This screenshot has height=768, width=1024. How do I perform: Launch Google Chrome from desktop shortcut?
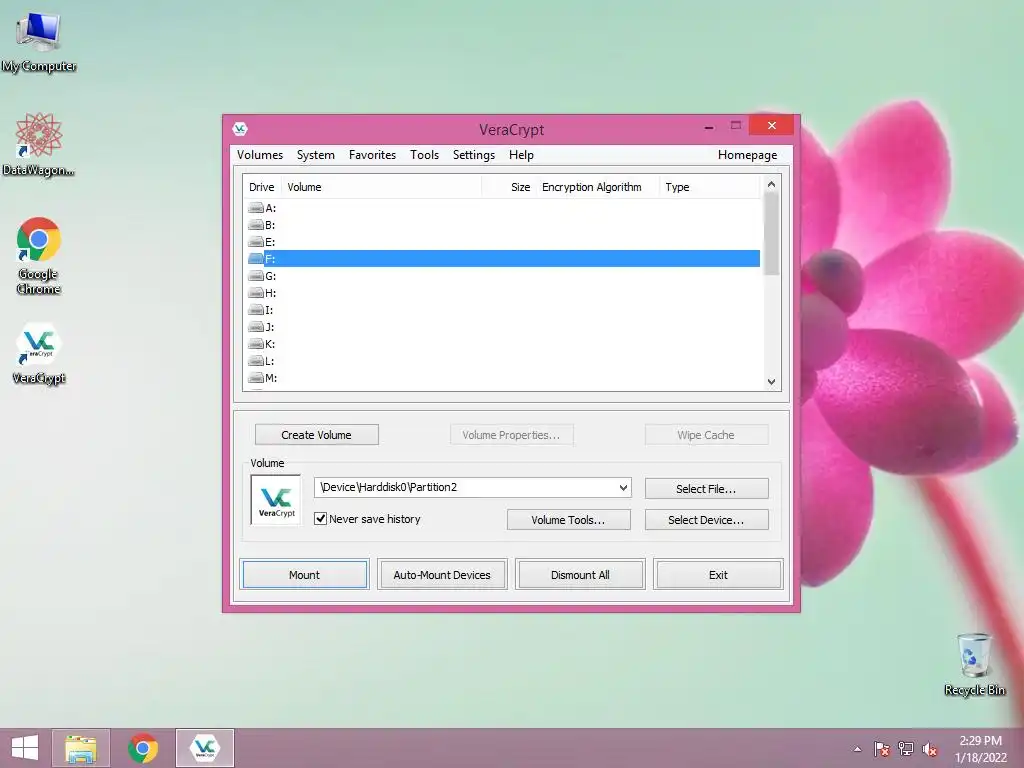[39, 255]
